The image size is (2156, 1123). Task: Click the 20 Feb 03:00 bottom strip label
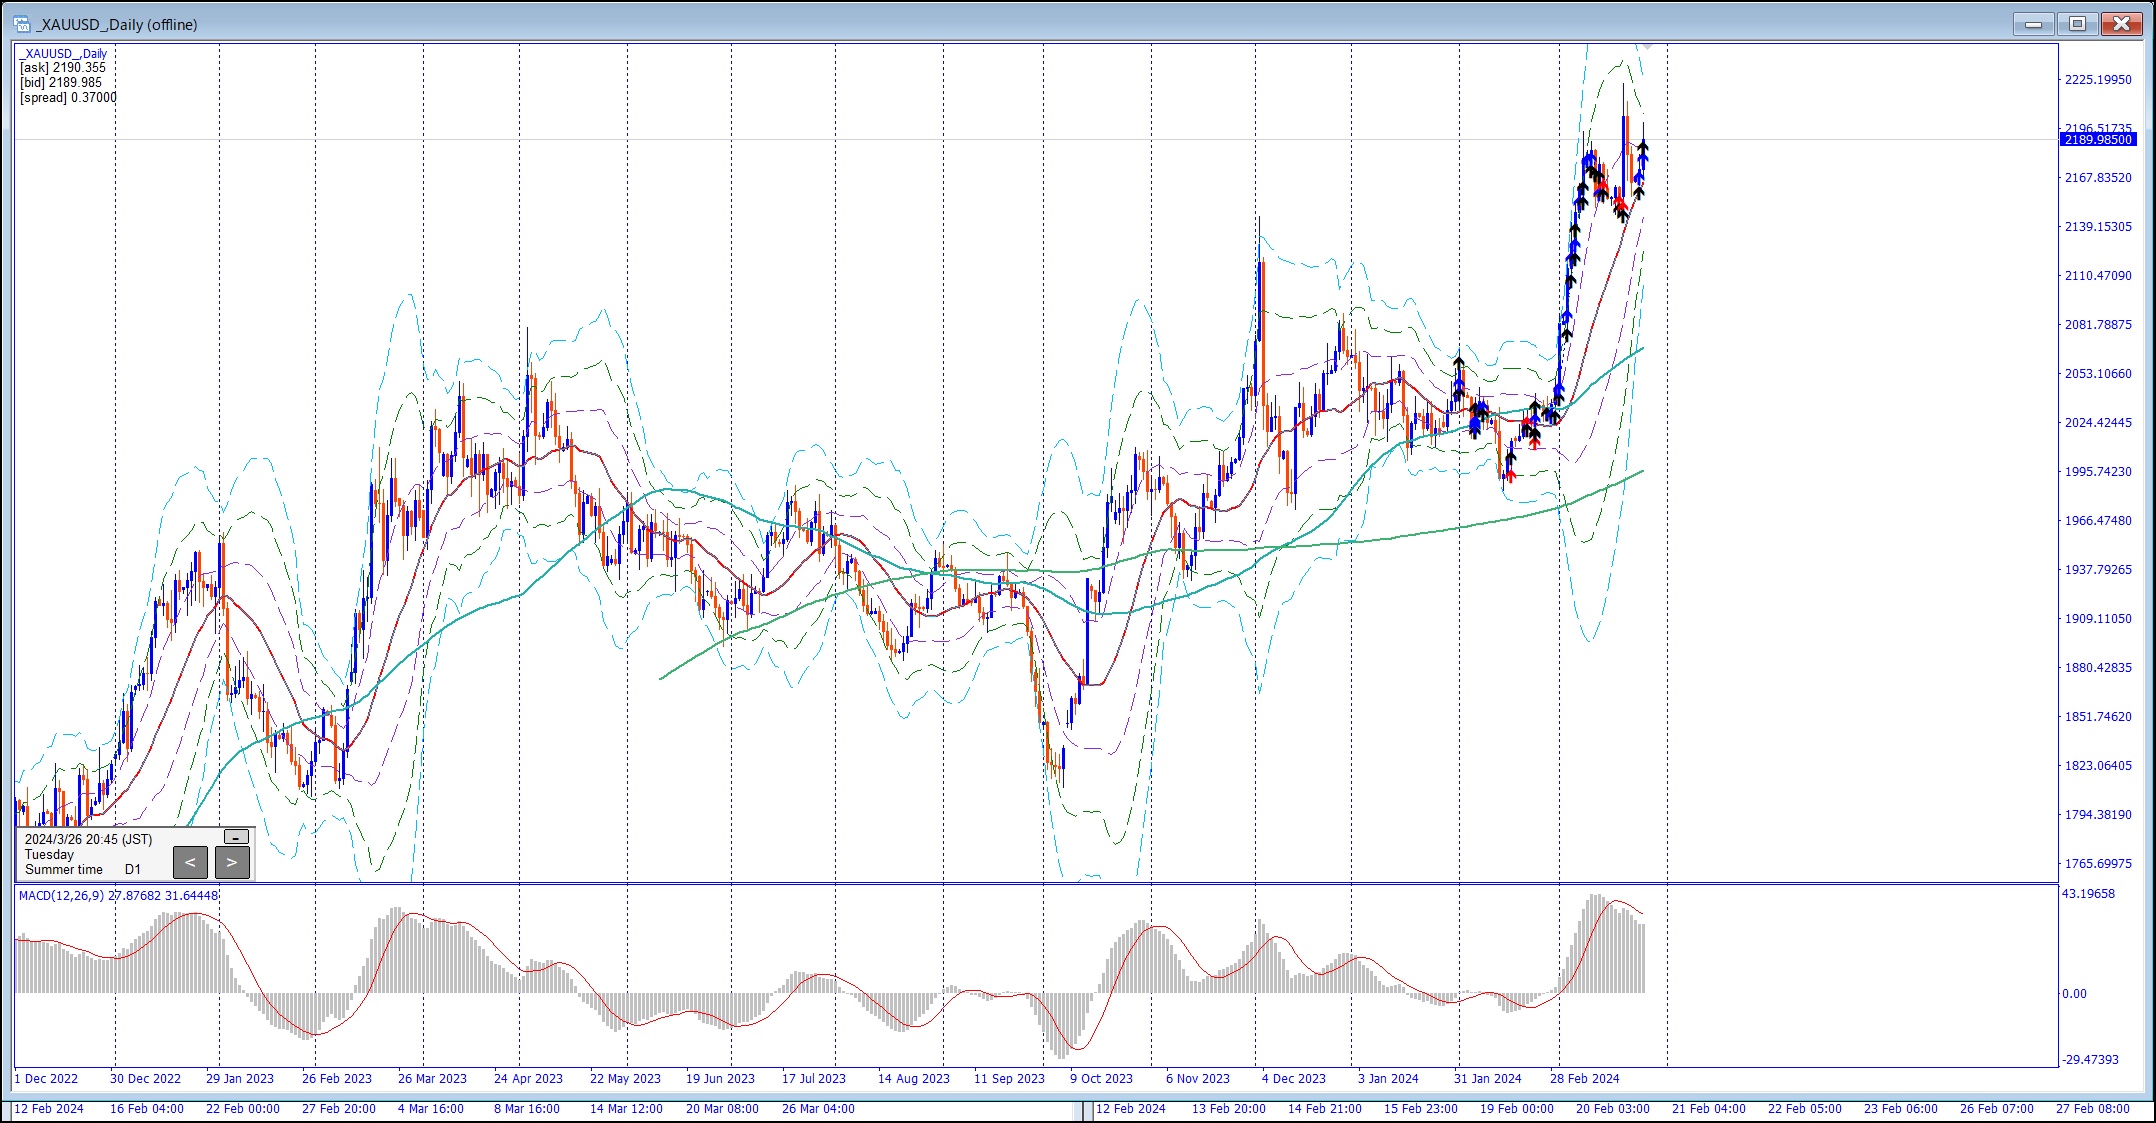1612,1109
